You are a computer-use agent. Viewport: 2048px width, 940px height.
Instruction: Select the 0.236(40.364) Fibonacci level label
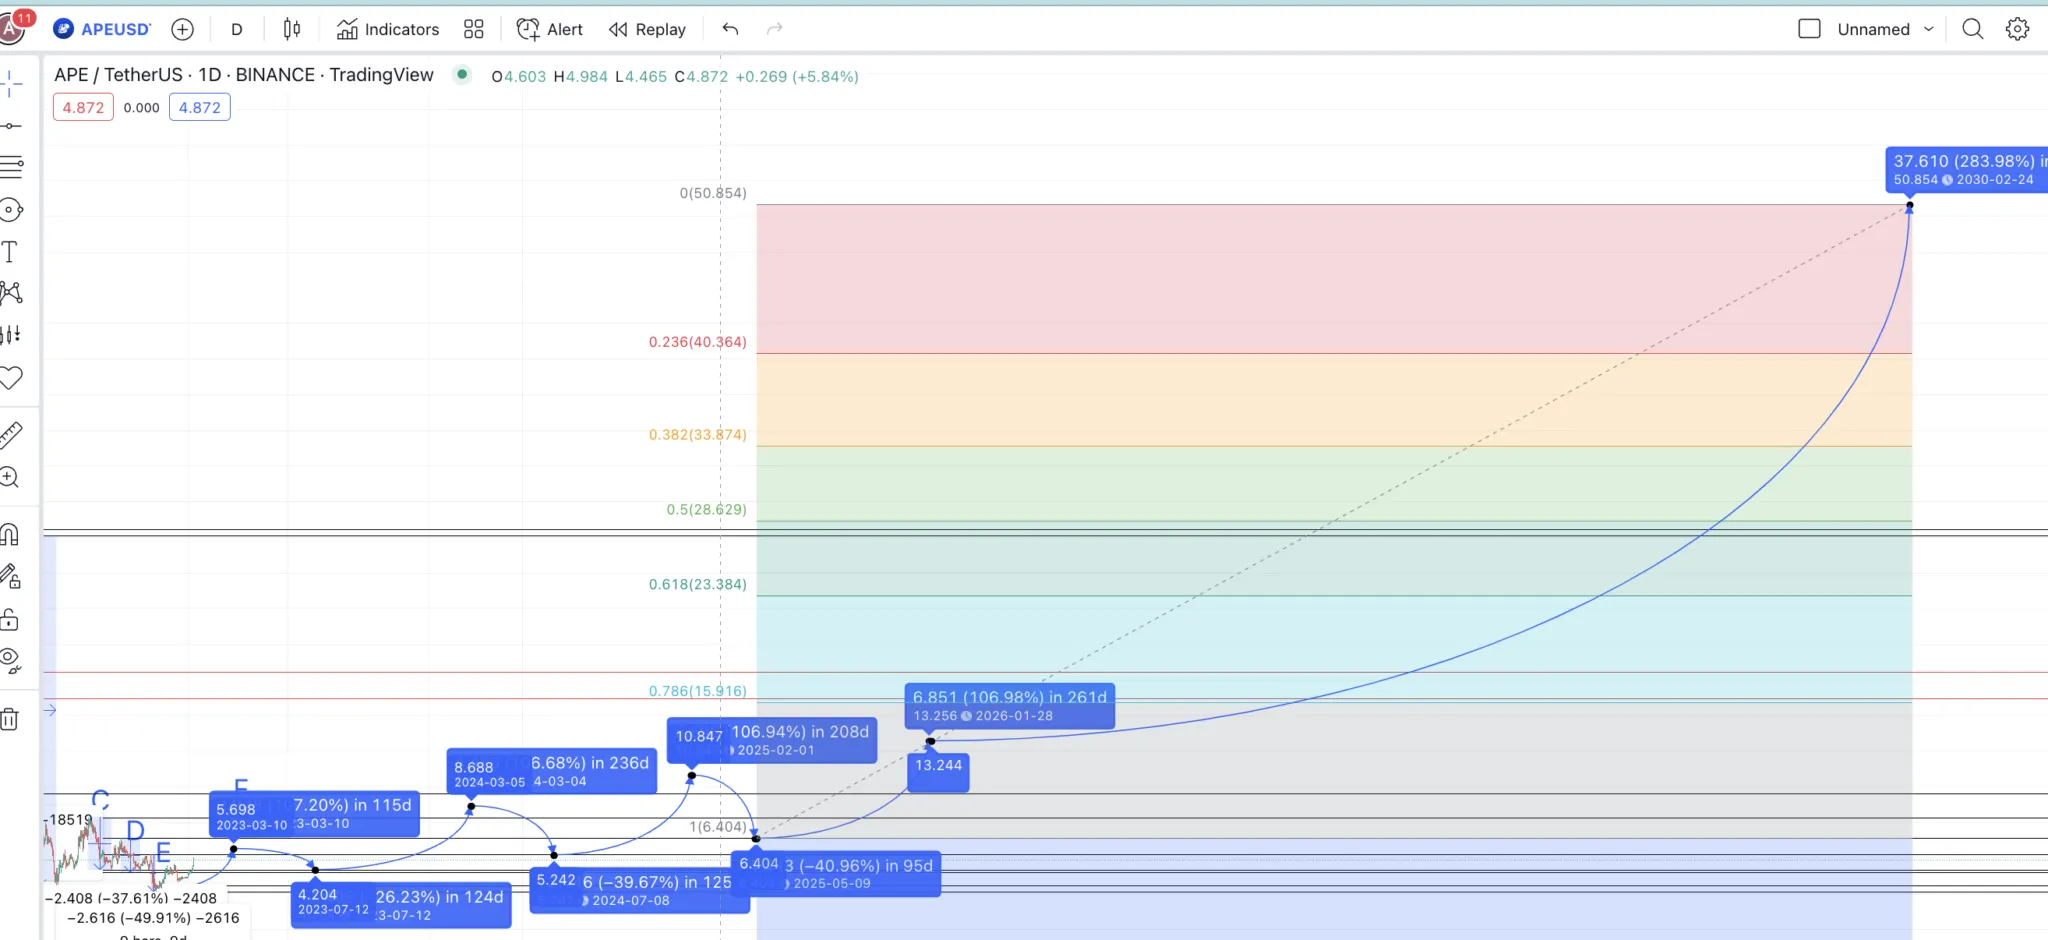point(697,342)
